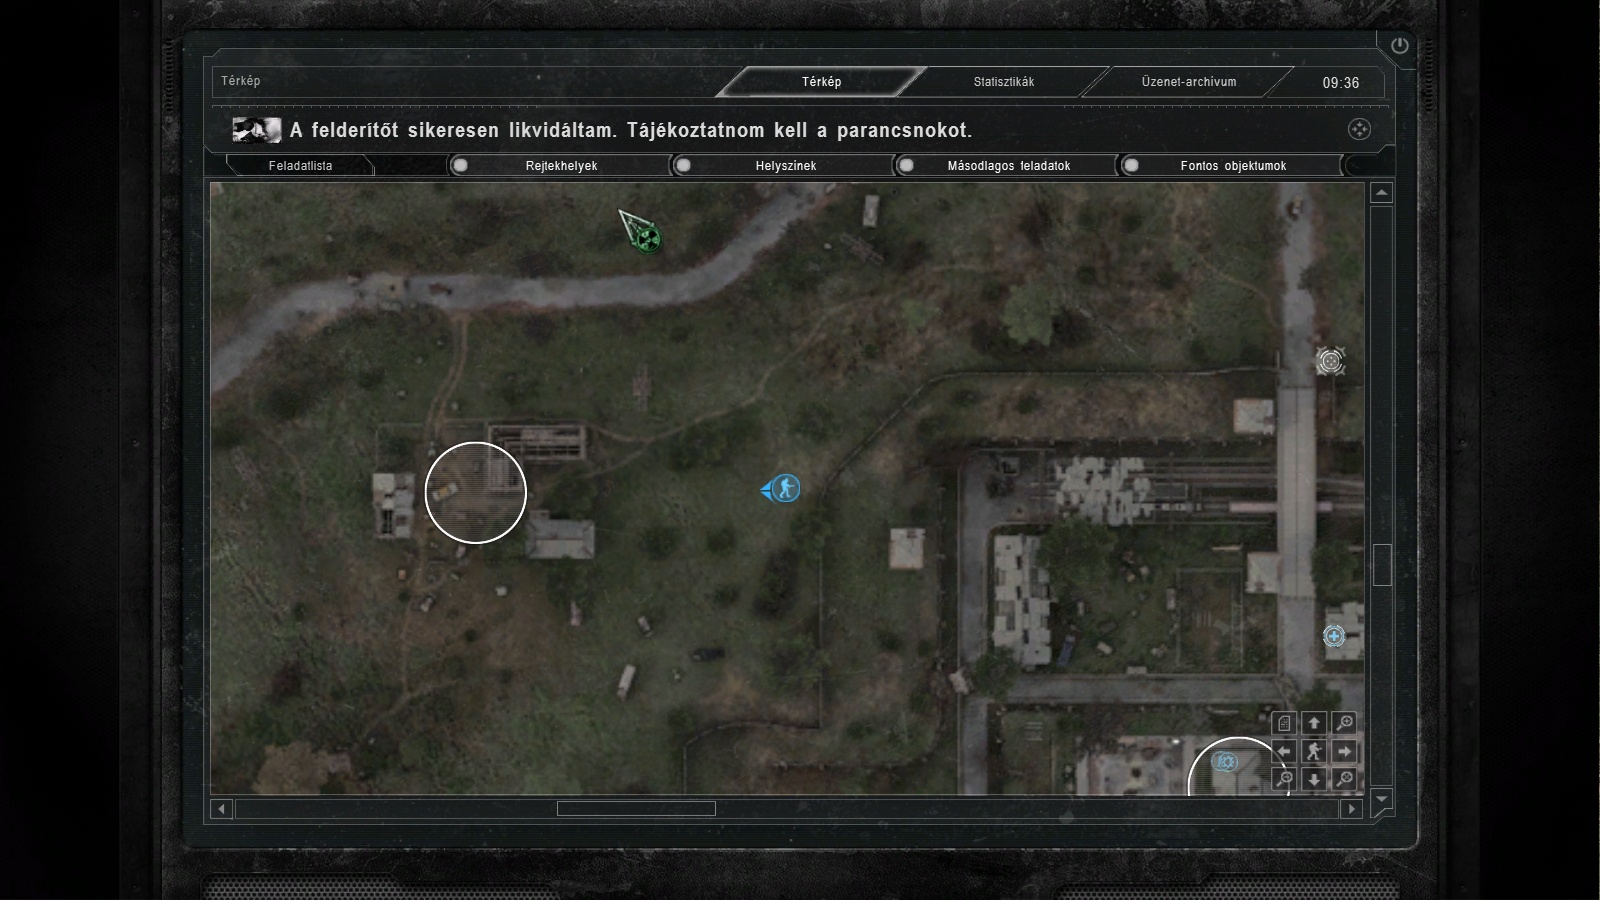
Task: Pan the map down with arrow button
Action: coord(1314,779)
